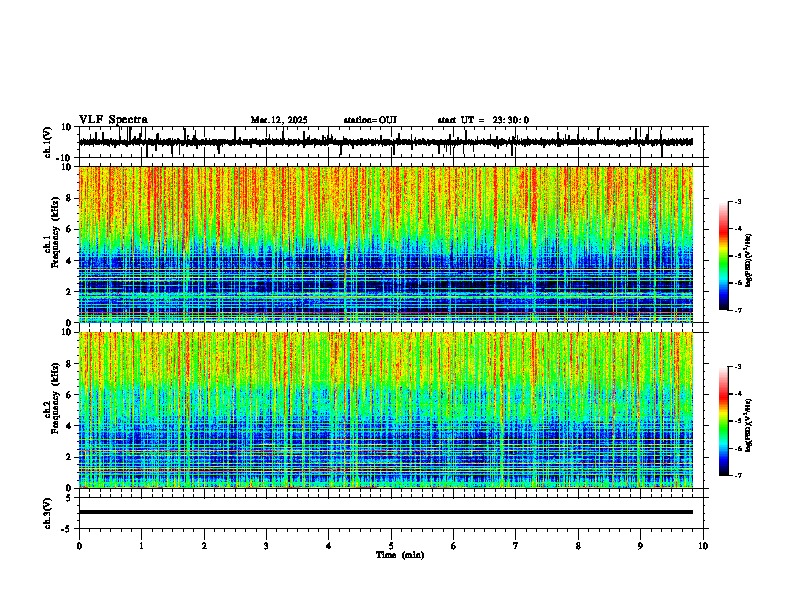Click the 5 minute tick label
The image size is (792, 612).
coord(391,546)
